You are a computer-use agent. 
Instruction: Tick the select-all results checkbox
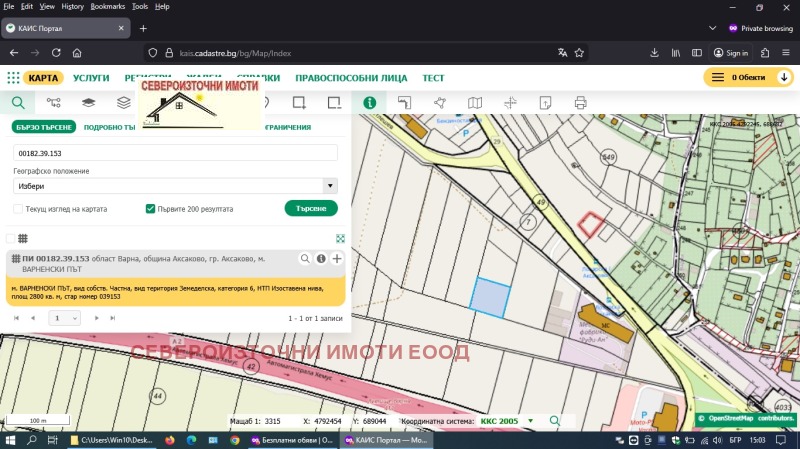point(10,238)
